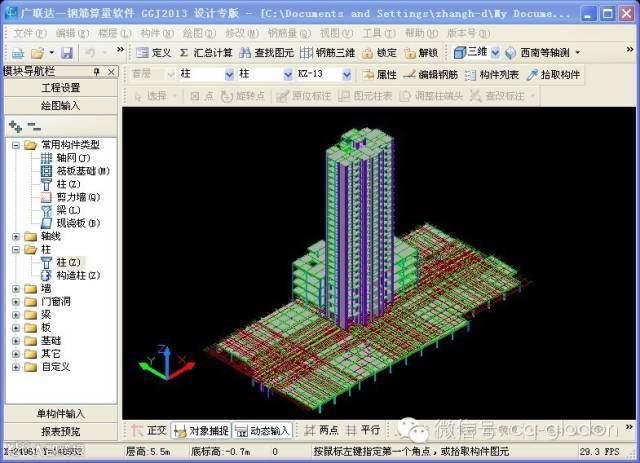The image size is (640, 463).
Task: Click 两点 two-point tool
Action: tap(321, 430)
